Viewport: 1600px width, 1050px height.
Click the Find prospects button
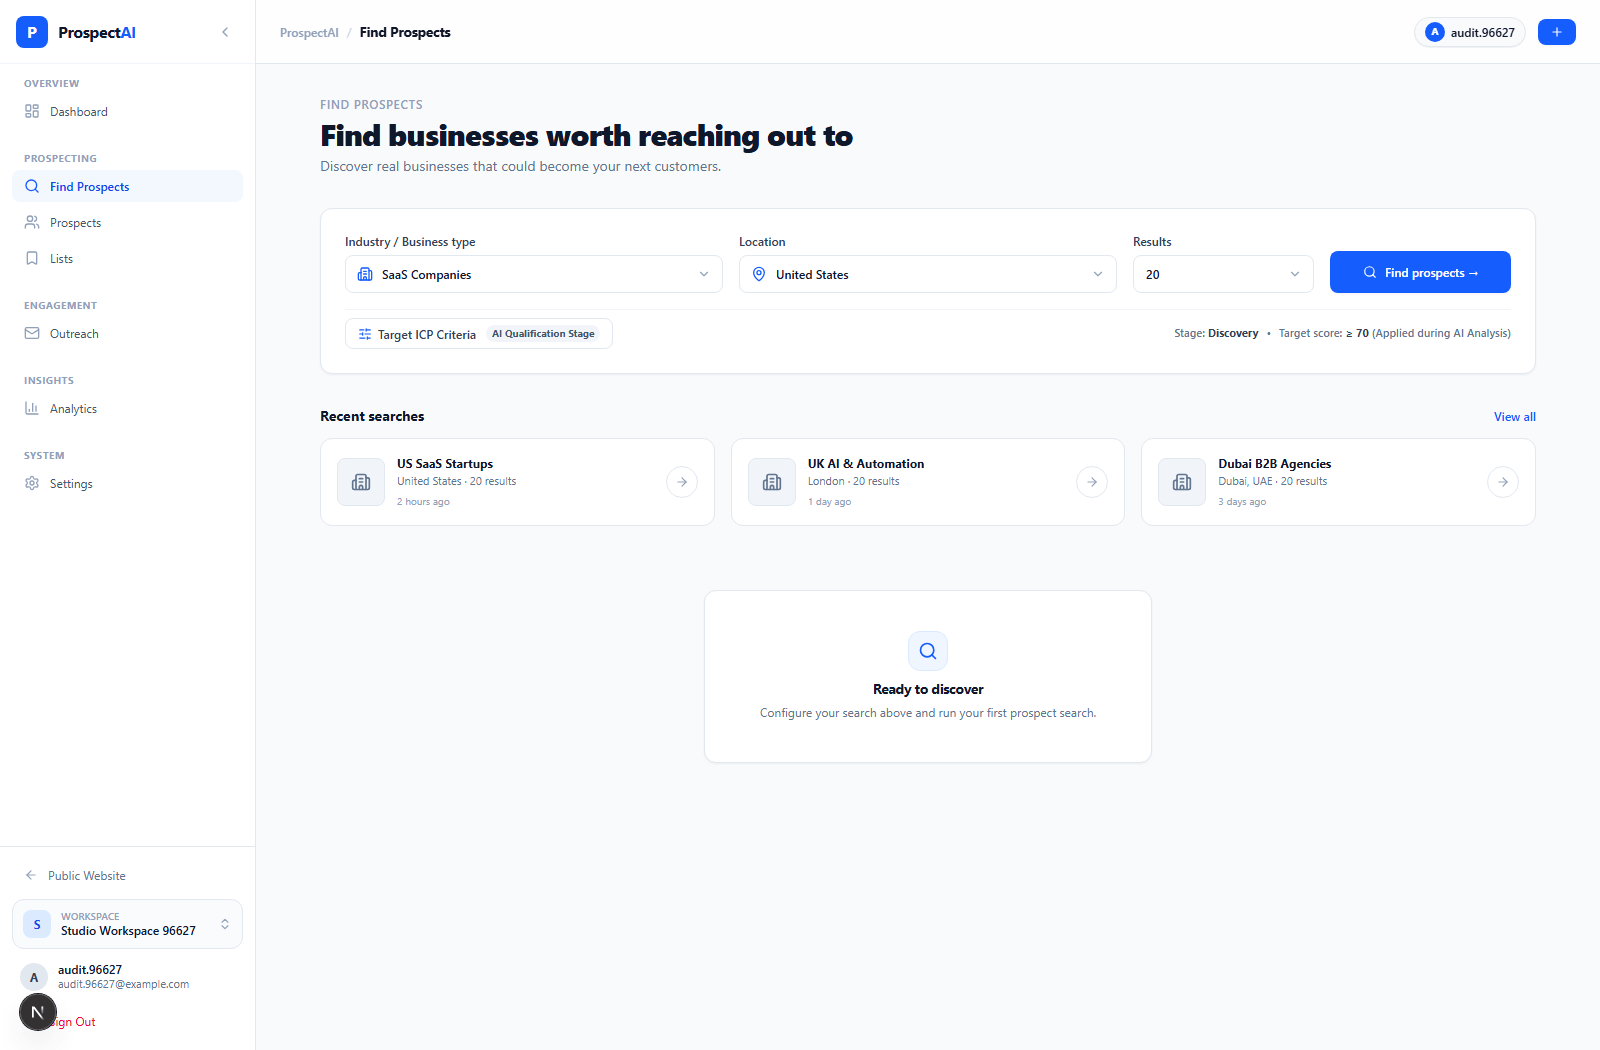pos(1420,272)
